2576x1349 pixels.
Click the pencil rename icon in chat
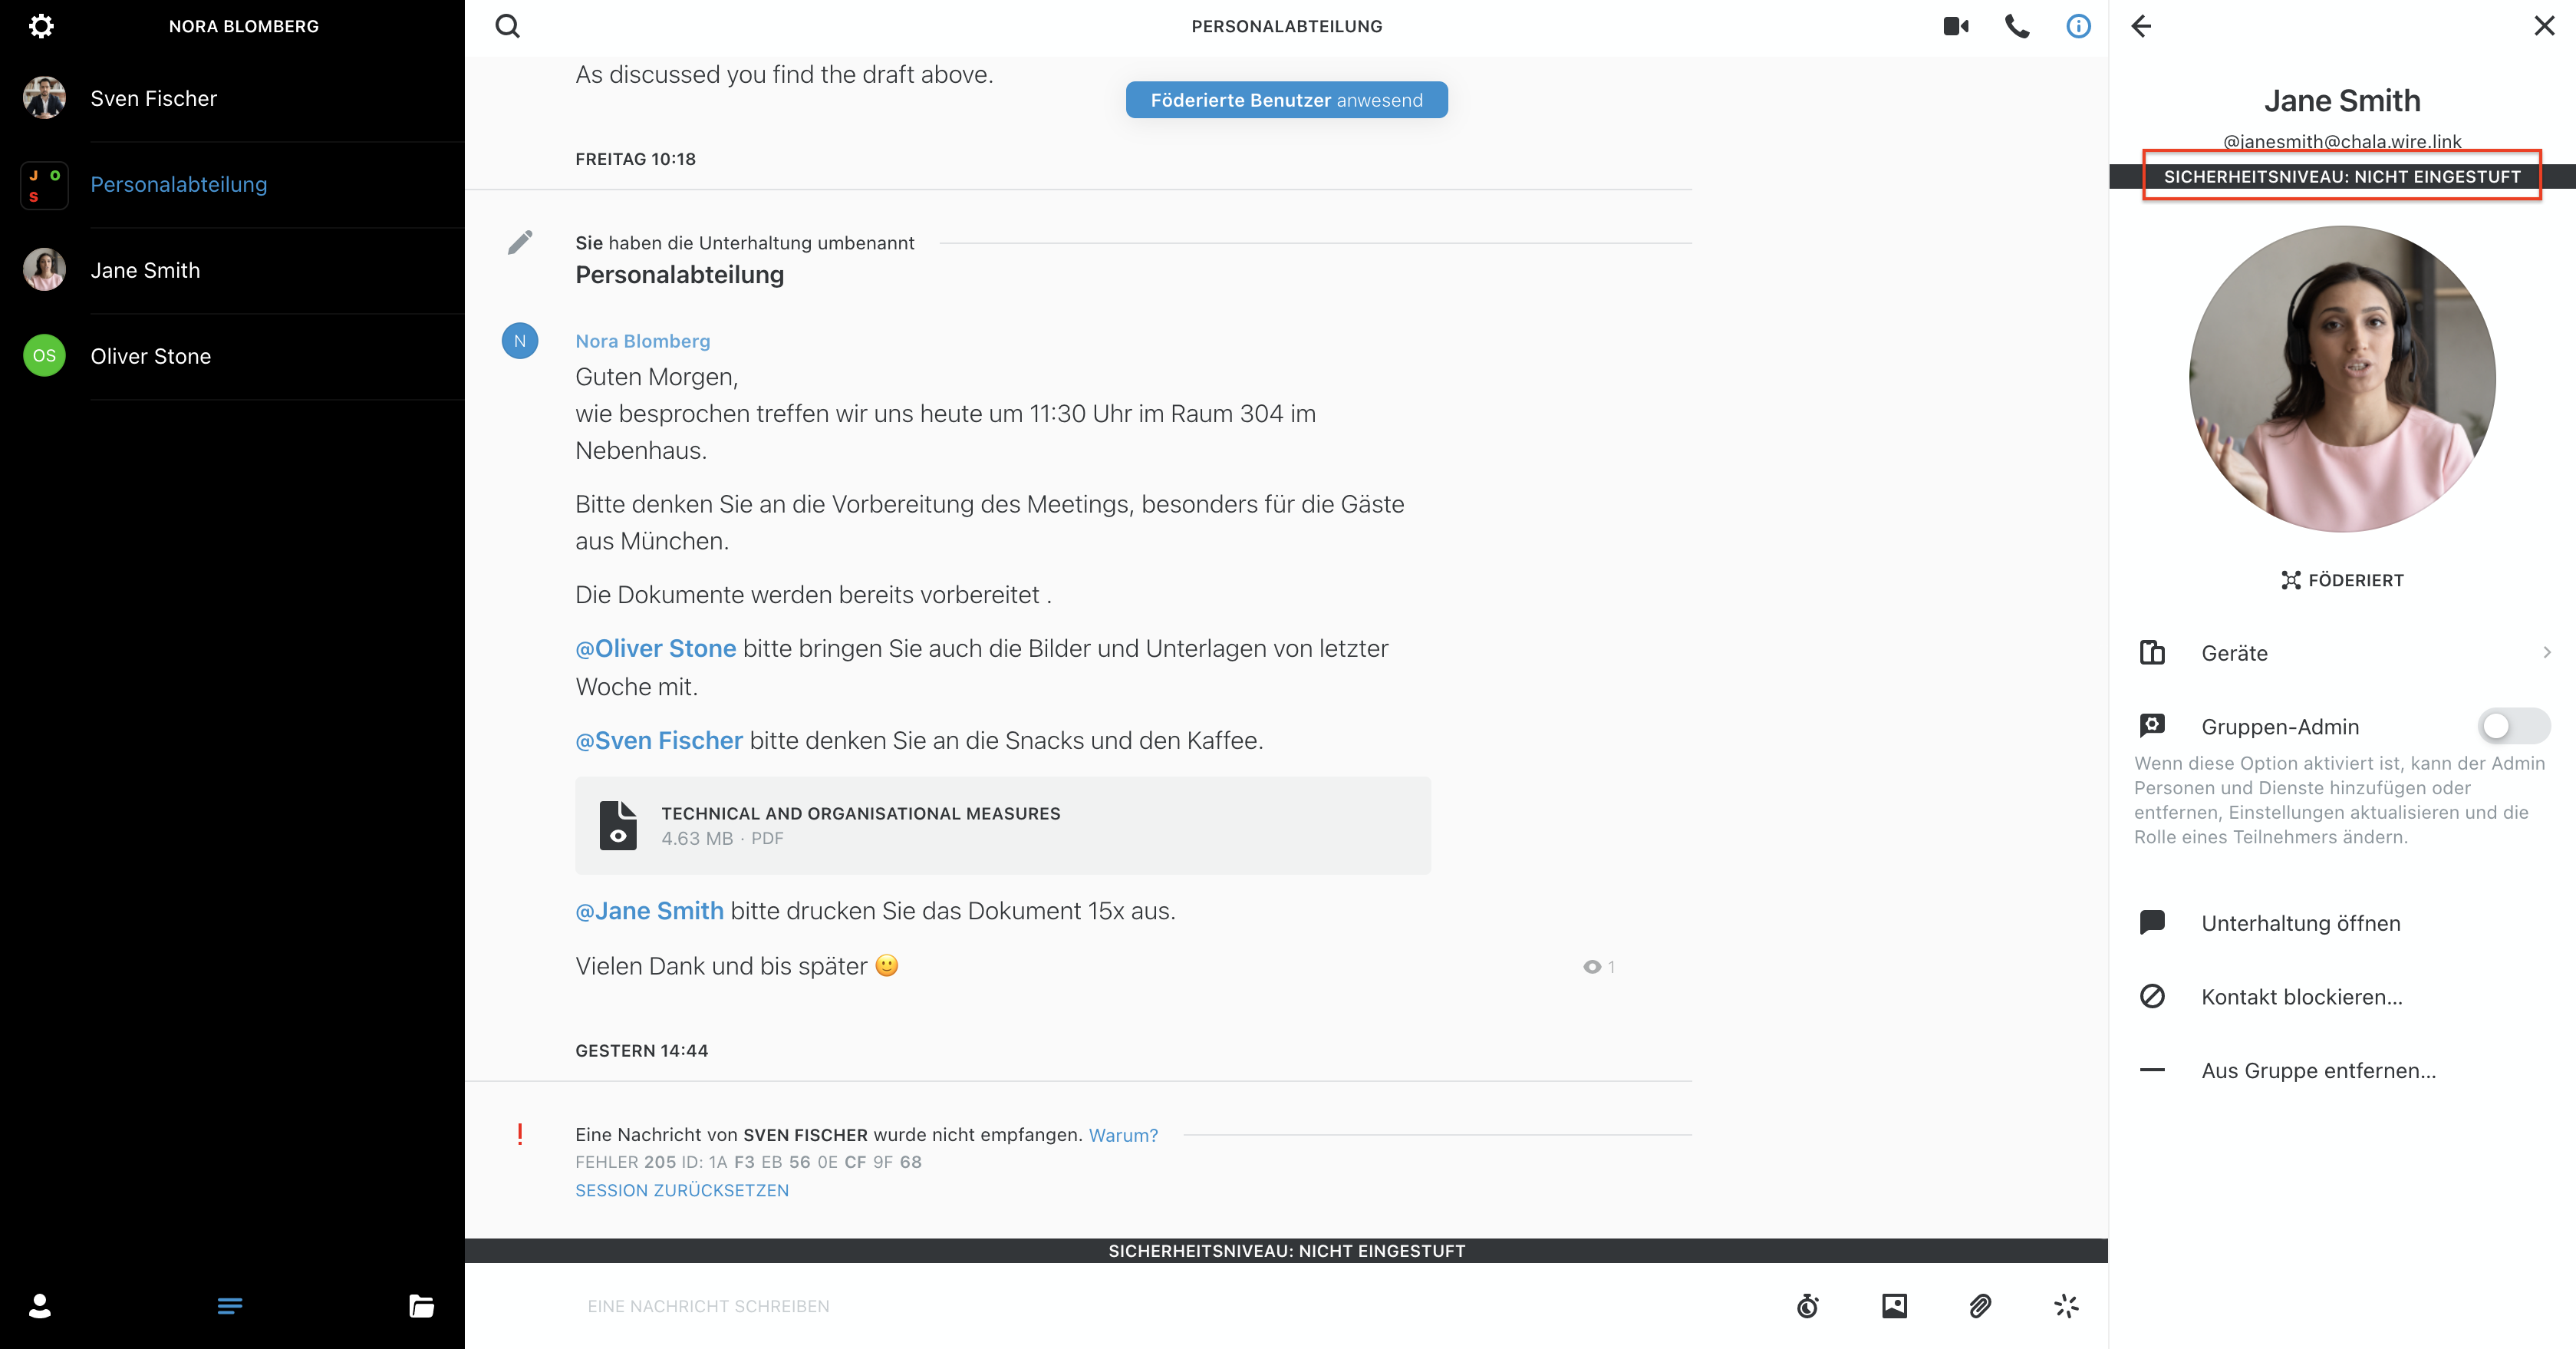tap(520, 242)
